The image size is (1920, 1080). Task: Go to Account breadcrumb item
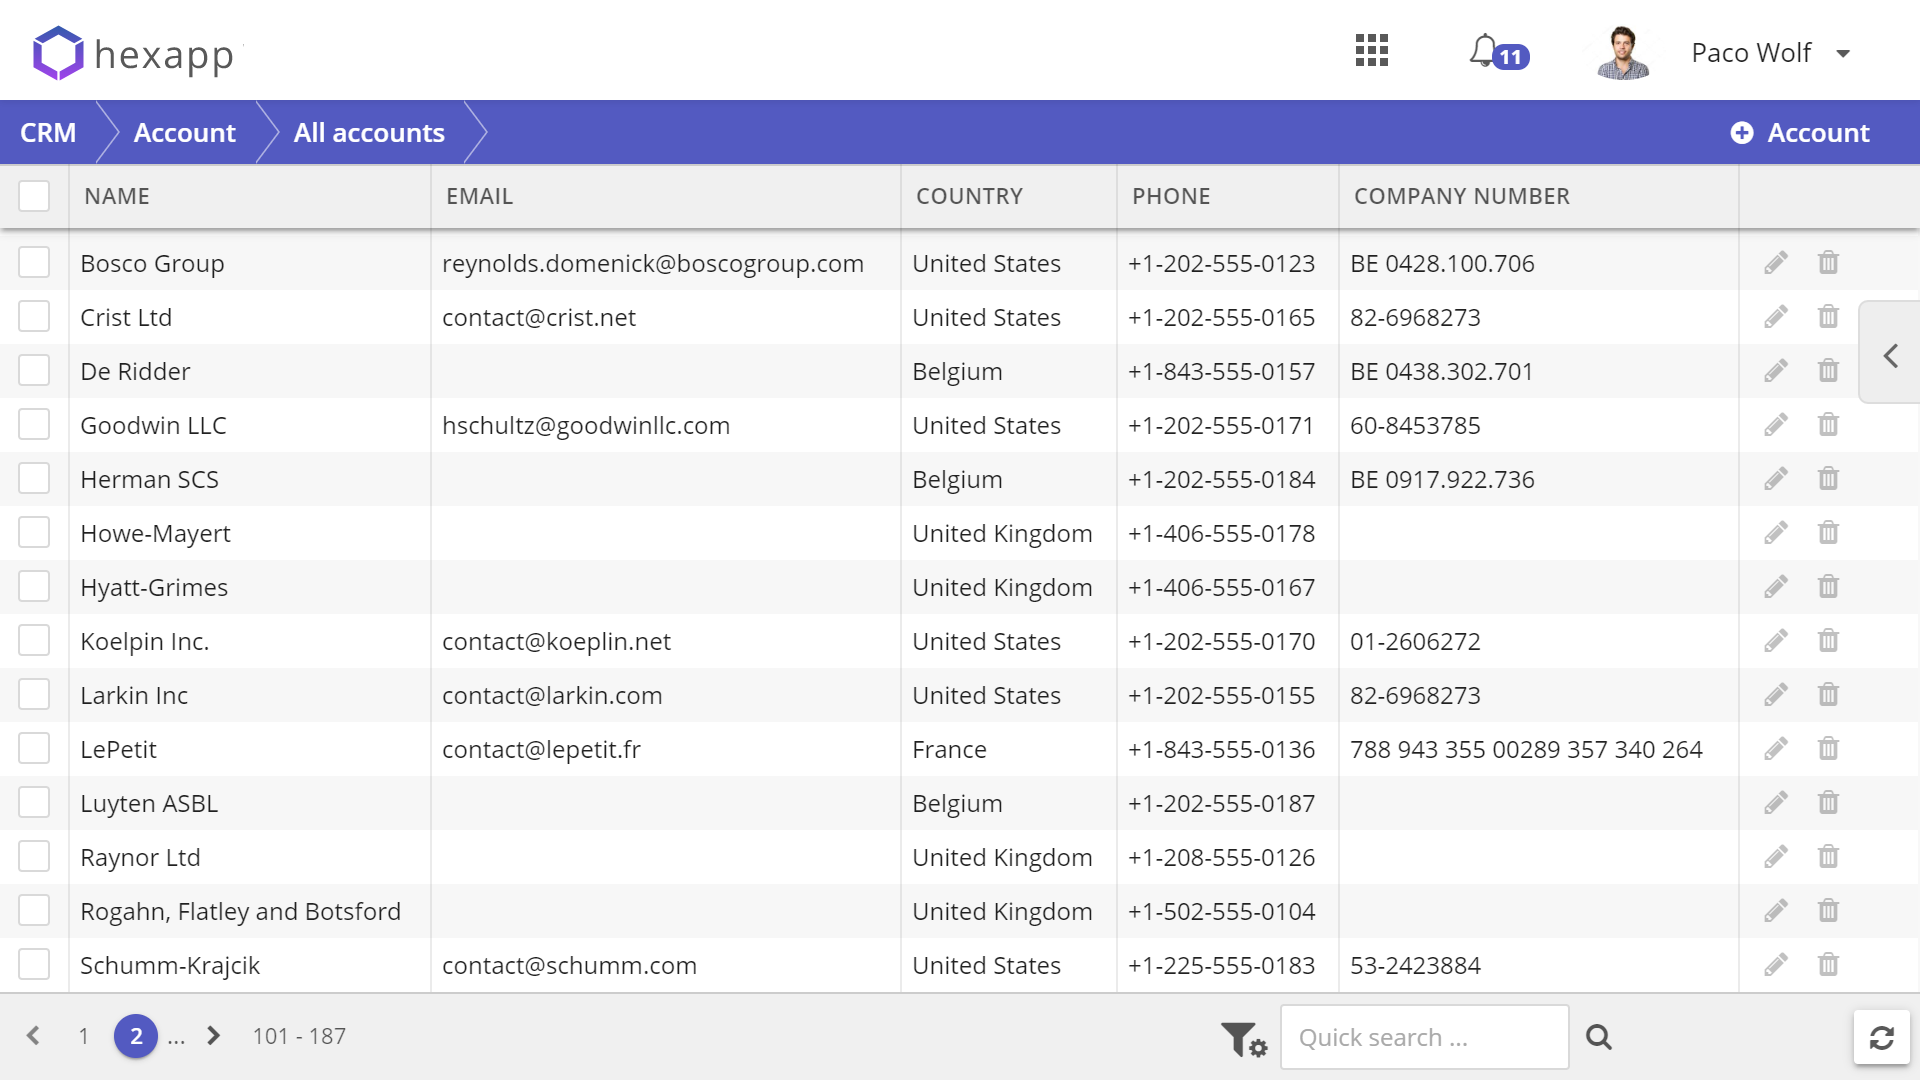(x=185, y=133)
